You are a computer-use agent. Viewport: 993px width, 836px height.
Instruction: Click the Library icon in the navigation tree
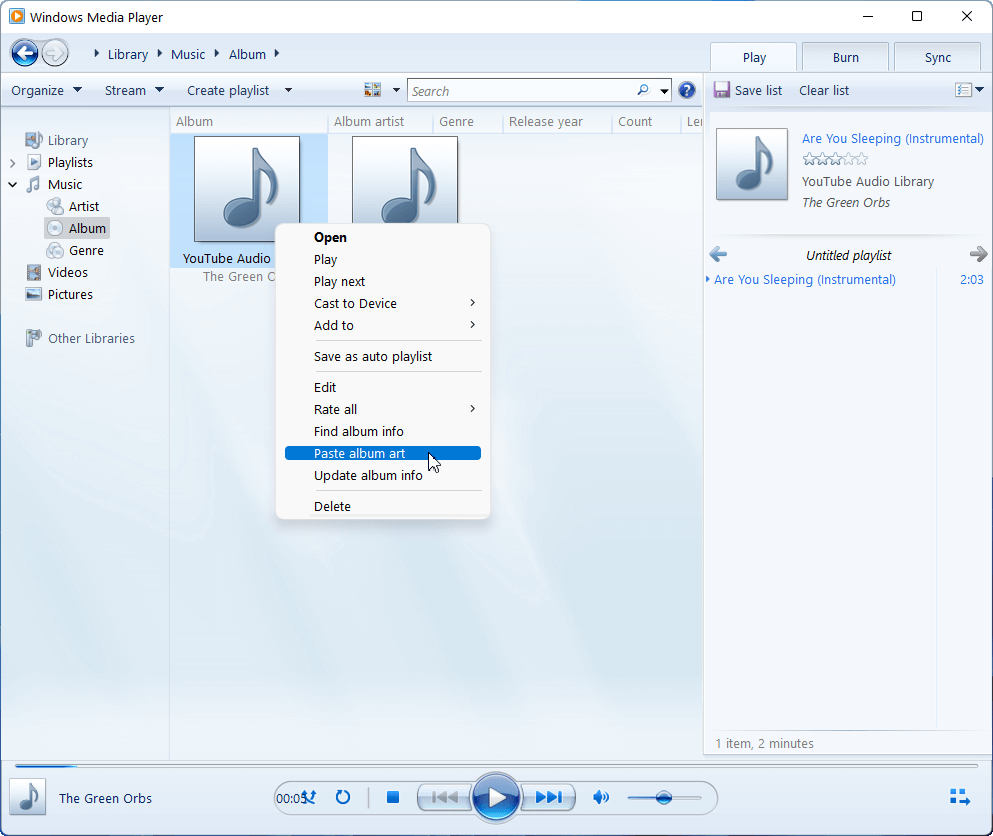[x=34, y=140]
